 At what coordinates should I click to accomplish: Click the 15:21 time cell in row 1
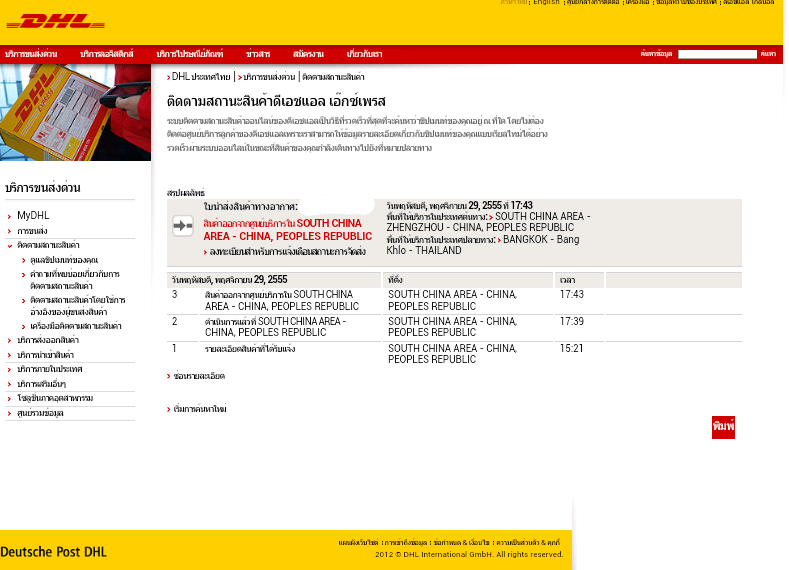click(x=572, y=348)
